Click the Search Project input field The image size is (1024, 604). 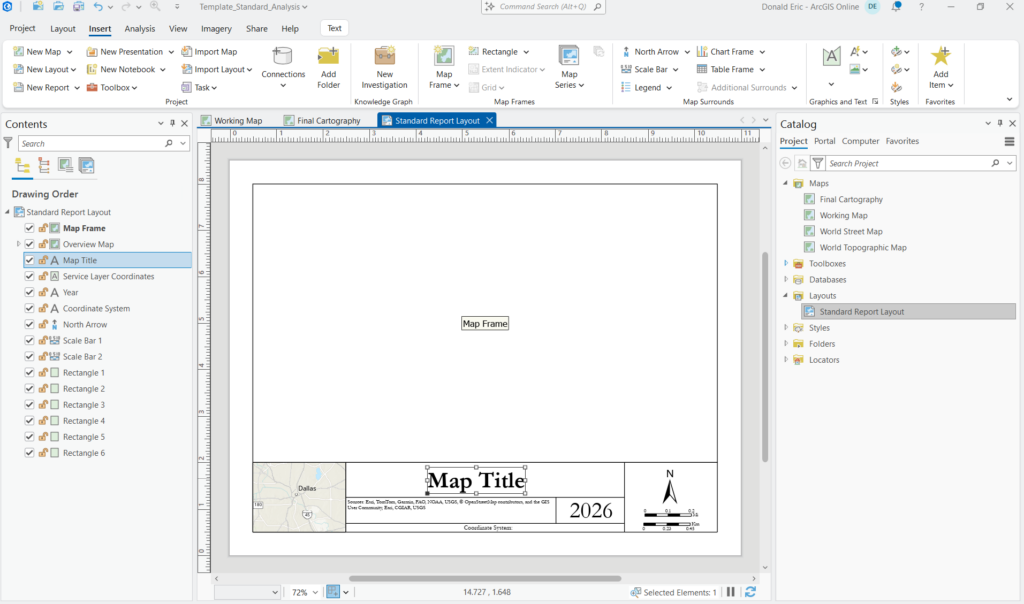[x=910, y=163]
